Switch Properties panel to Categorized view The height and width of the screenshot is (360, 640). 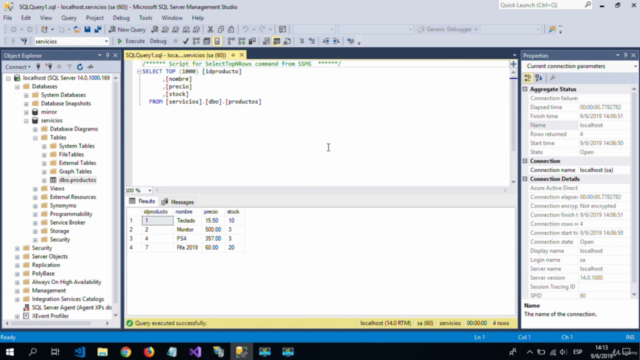coord(528,78)
